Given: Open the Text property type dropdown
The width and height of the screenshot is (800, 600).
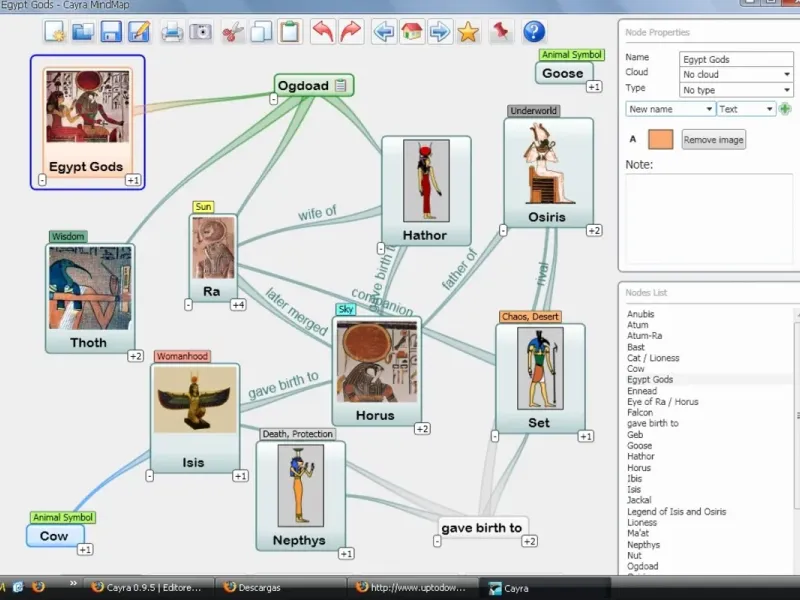Looking at the screenshot, I should (x=745, y=109).
